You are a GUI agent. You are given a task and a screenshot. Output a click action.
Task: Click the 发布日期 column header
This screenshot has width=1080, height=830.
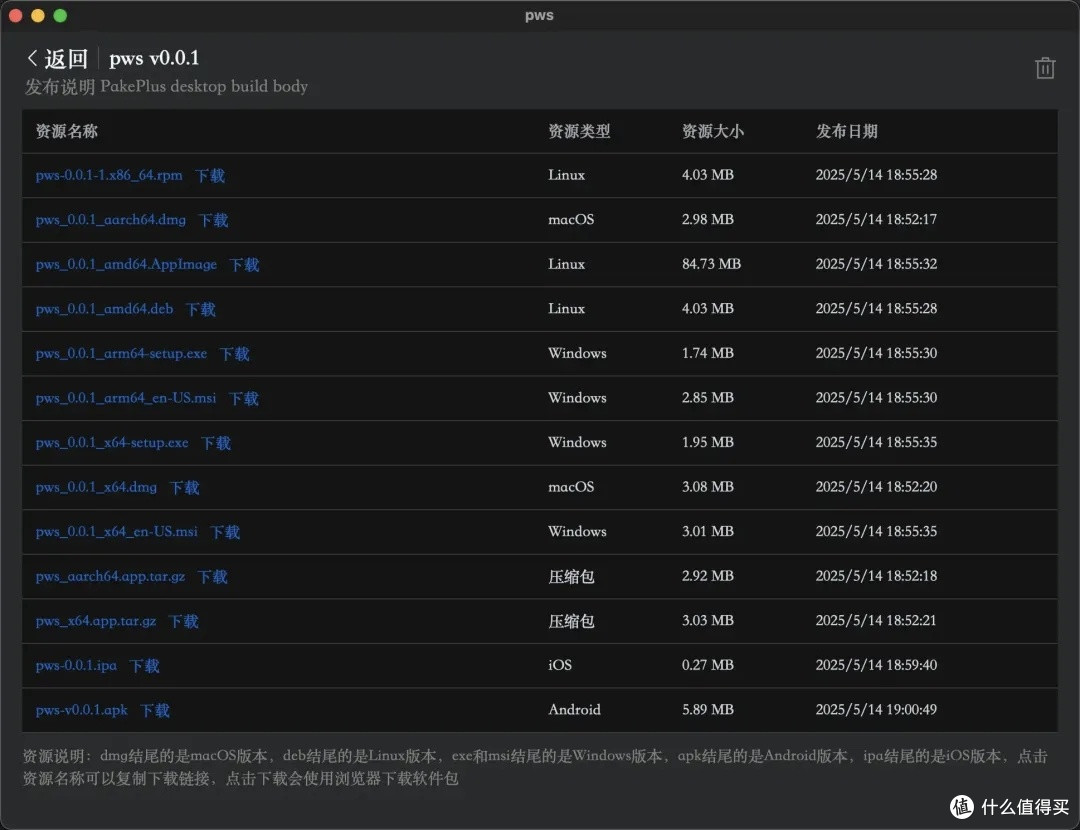[847, 131]
